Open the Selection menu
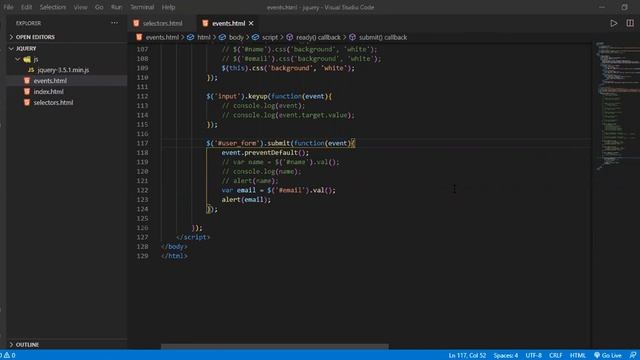Screen dimensions: 640x360 (53, 7)
